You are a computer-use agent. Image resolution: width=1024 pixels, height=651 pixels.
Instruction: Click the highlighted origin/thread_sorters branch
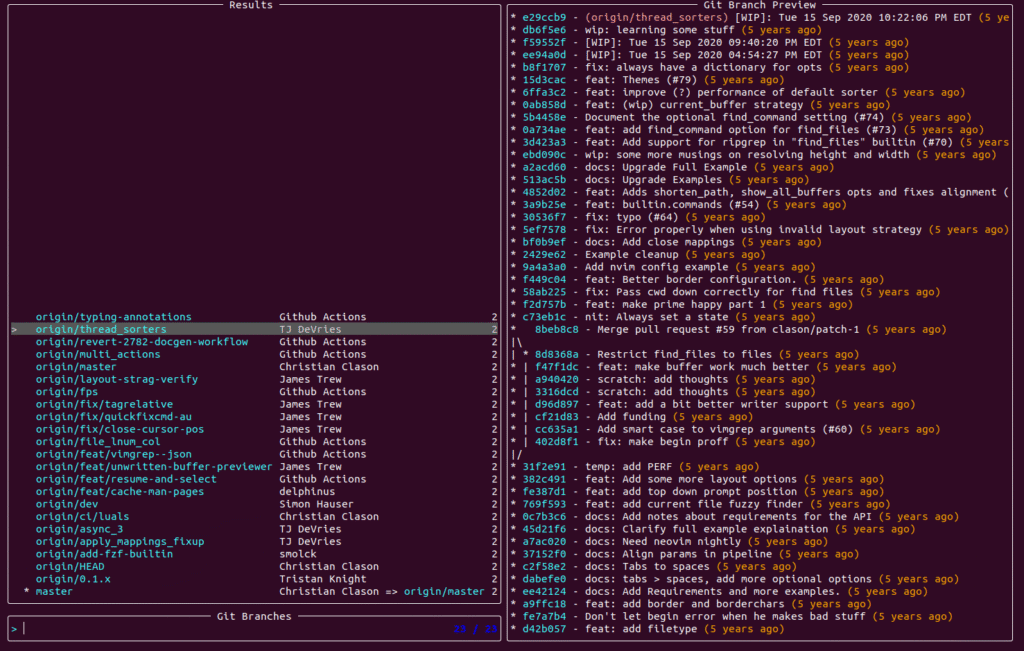click(x=101, y=329)
